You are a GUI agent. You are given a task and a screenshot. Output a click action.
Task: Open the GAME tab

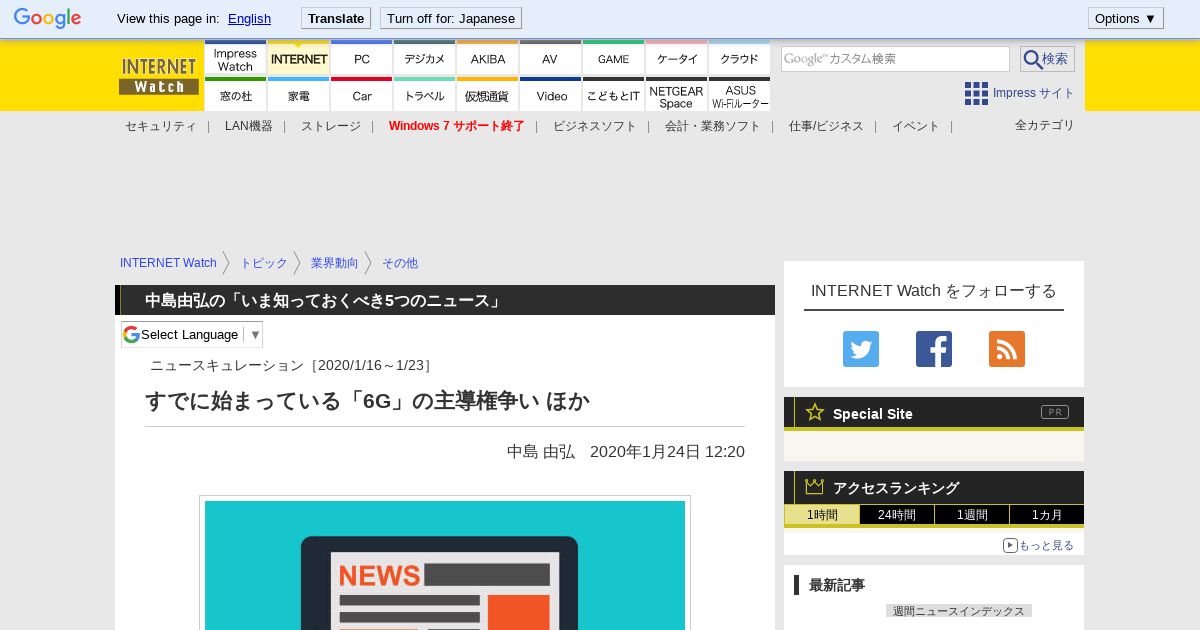tap(613, 59)
